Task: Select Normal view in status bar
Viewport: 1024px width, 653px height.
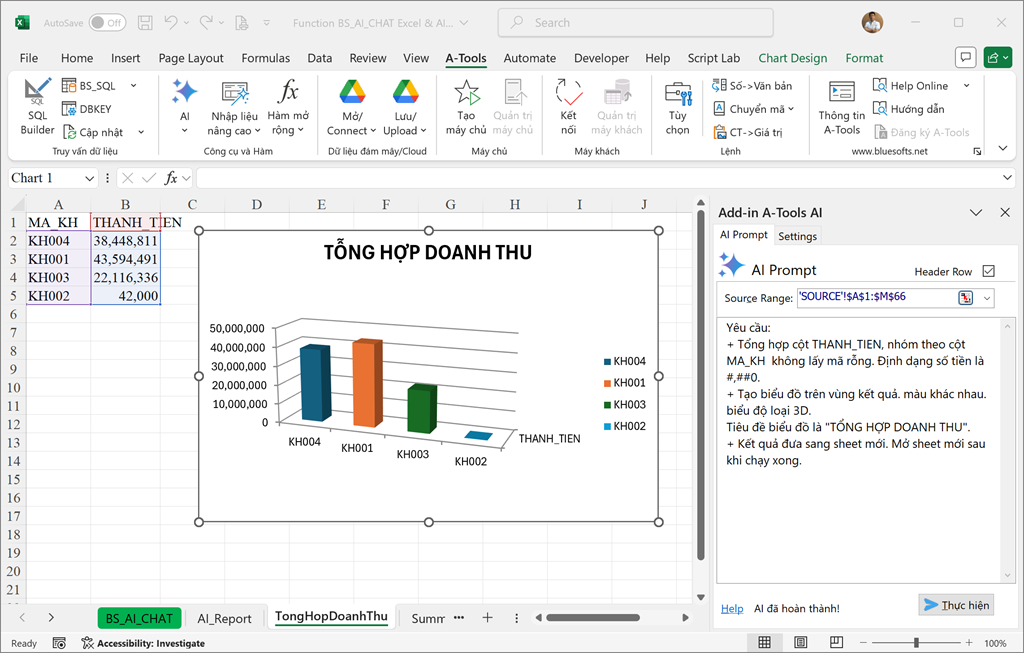Action: 764,643
